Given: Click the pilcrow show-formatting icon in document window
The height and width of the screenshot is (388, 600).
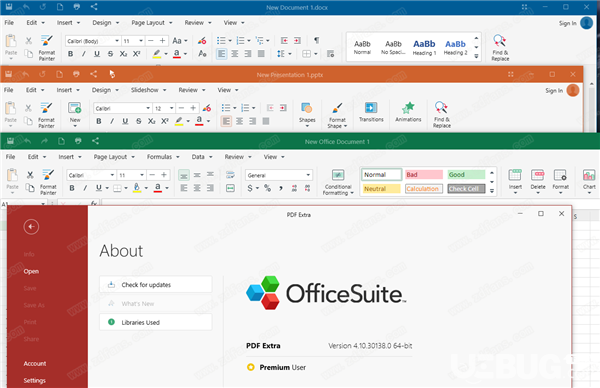Looking at the screenshot, I should (x=316, y=41).
